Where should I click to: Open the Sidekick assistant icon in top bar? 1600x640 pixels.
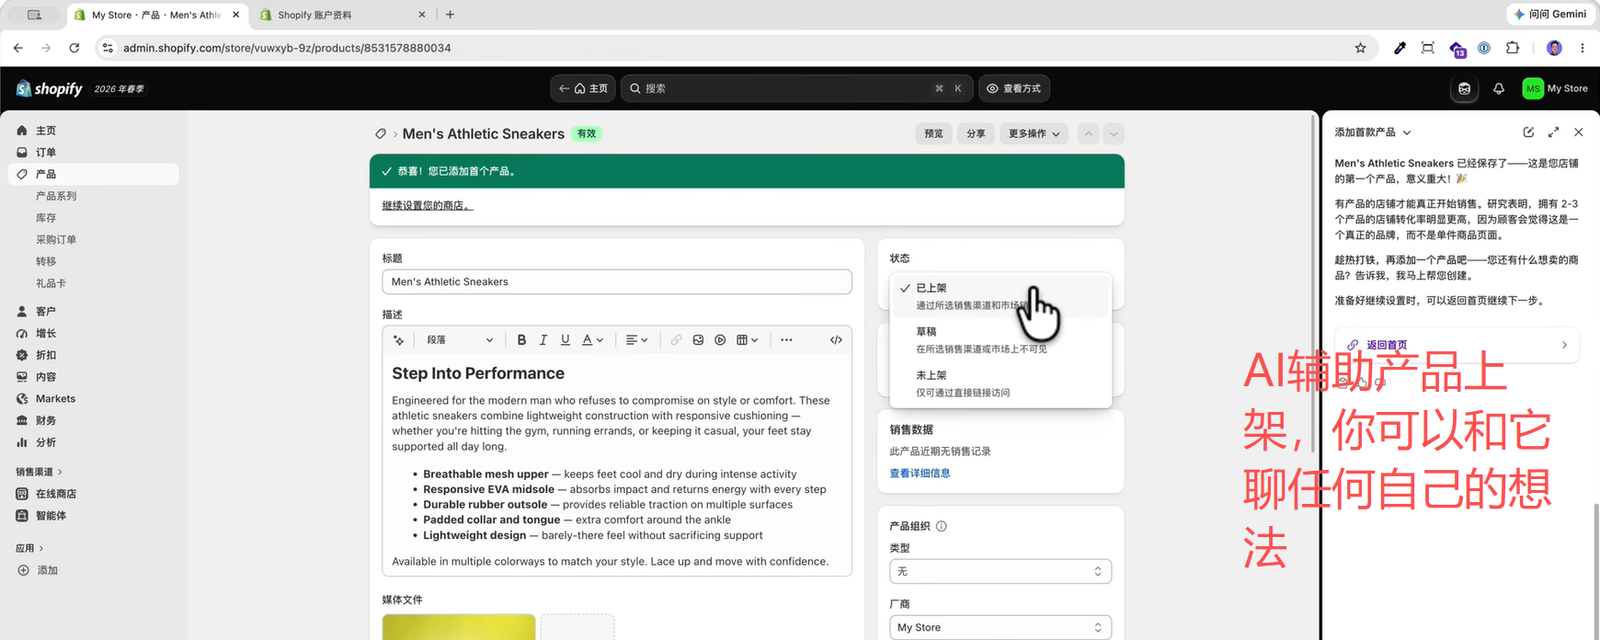pyautogui.click(x=1464, y=89)
